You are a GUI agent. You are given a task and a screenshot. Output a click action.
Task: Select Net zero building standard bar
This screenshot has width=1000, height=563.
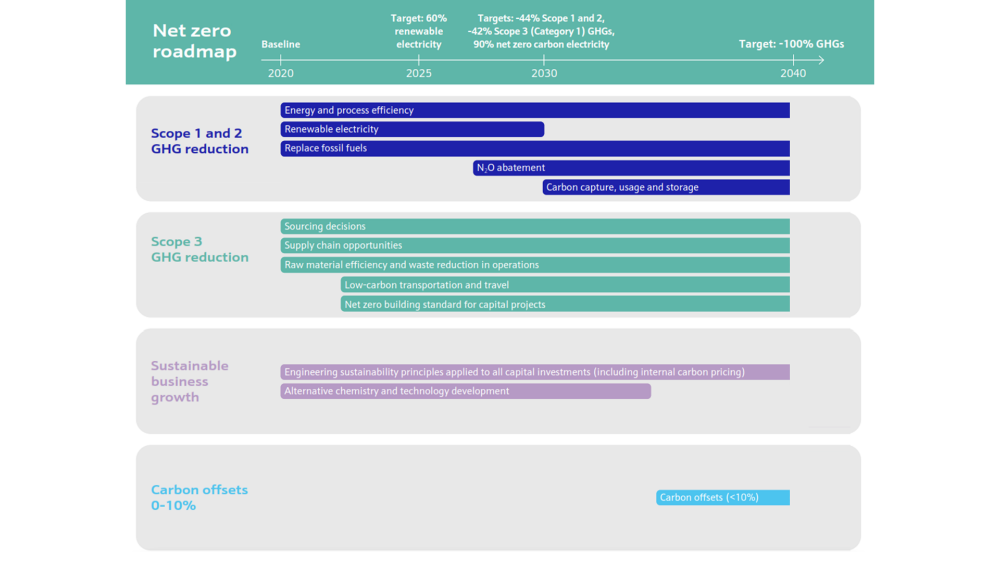point(565,304)
